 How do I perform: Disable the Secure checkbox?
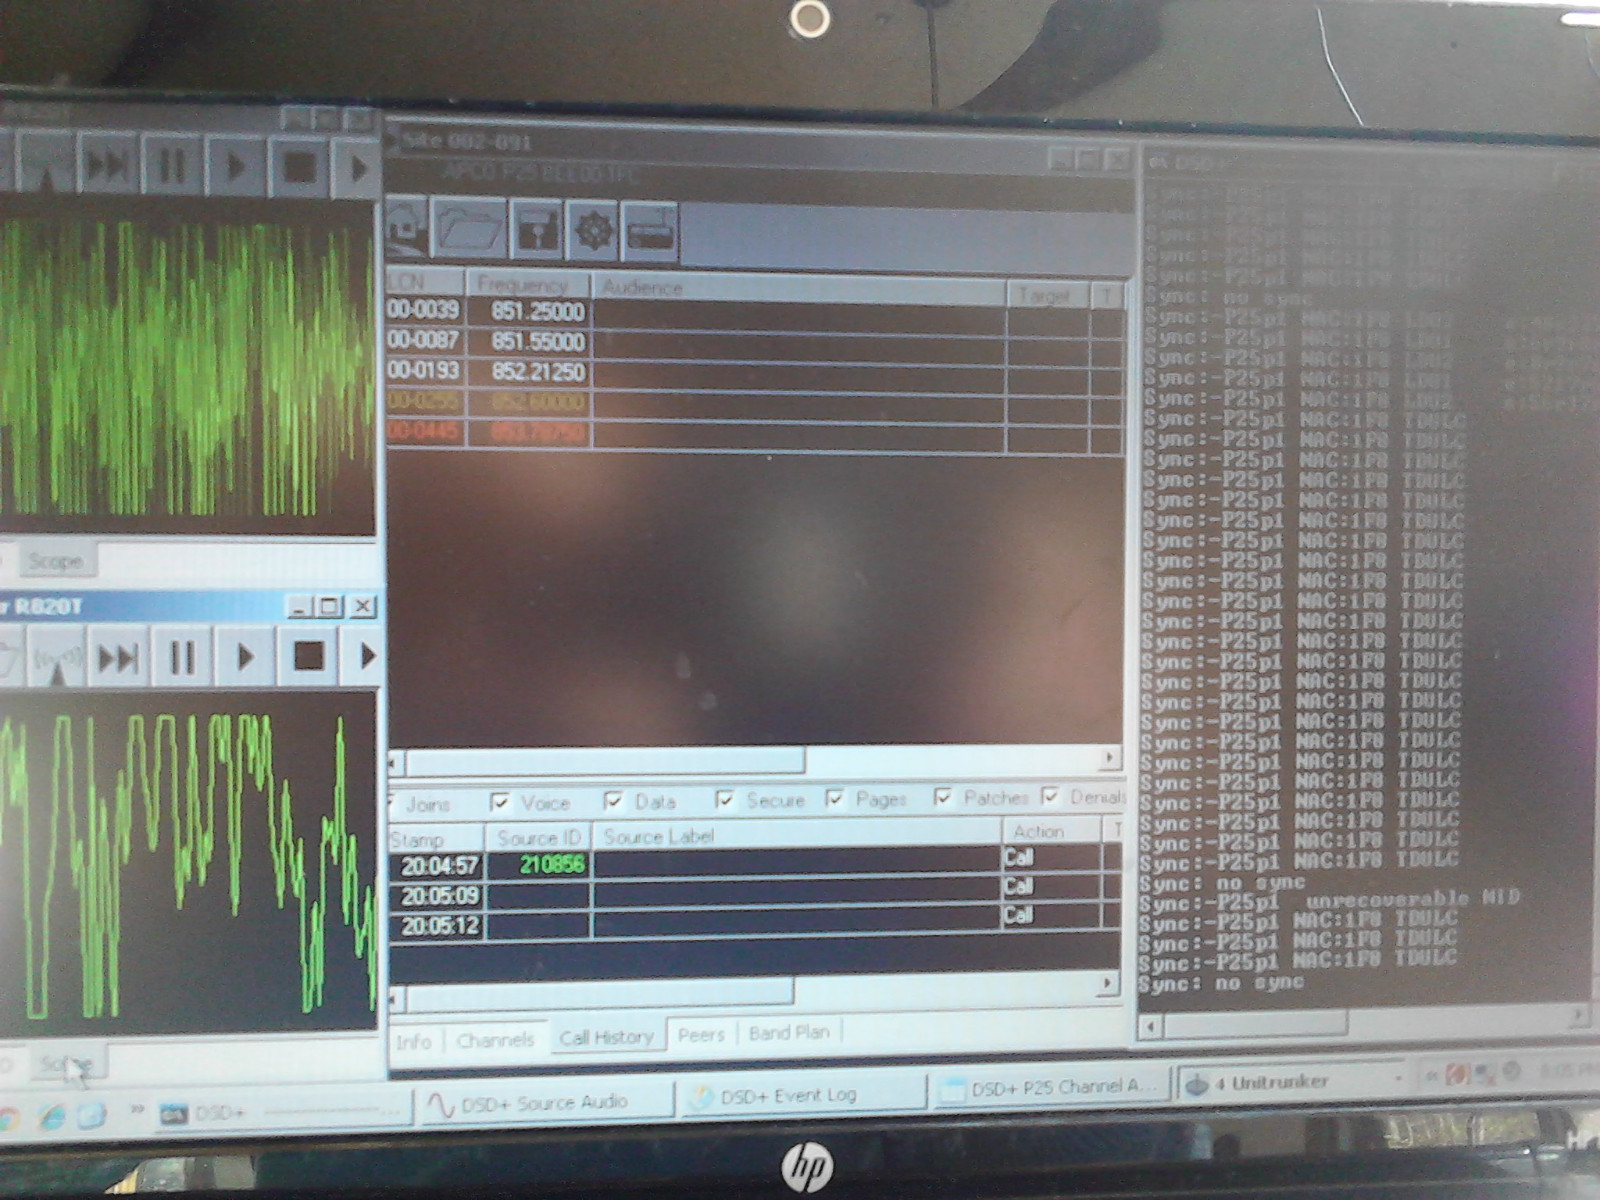[724, 800]
